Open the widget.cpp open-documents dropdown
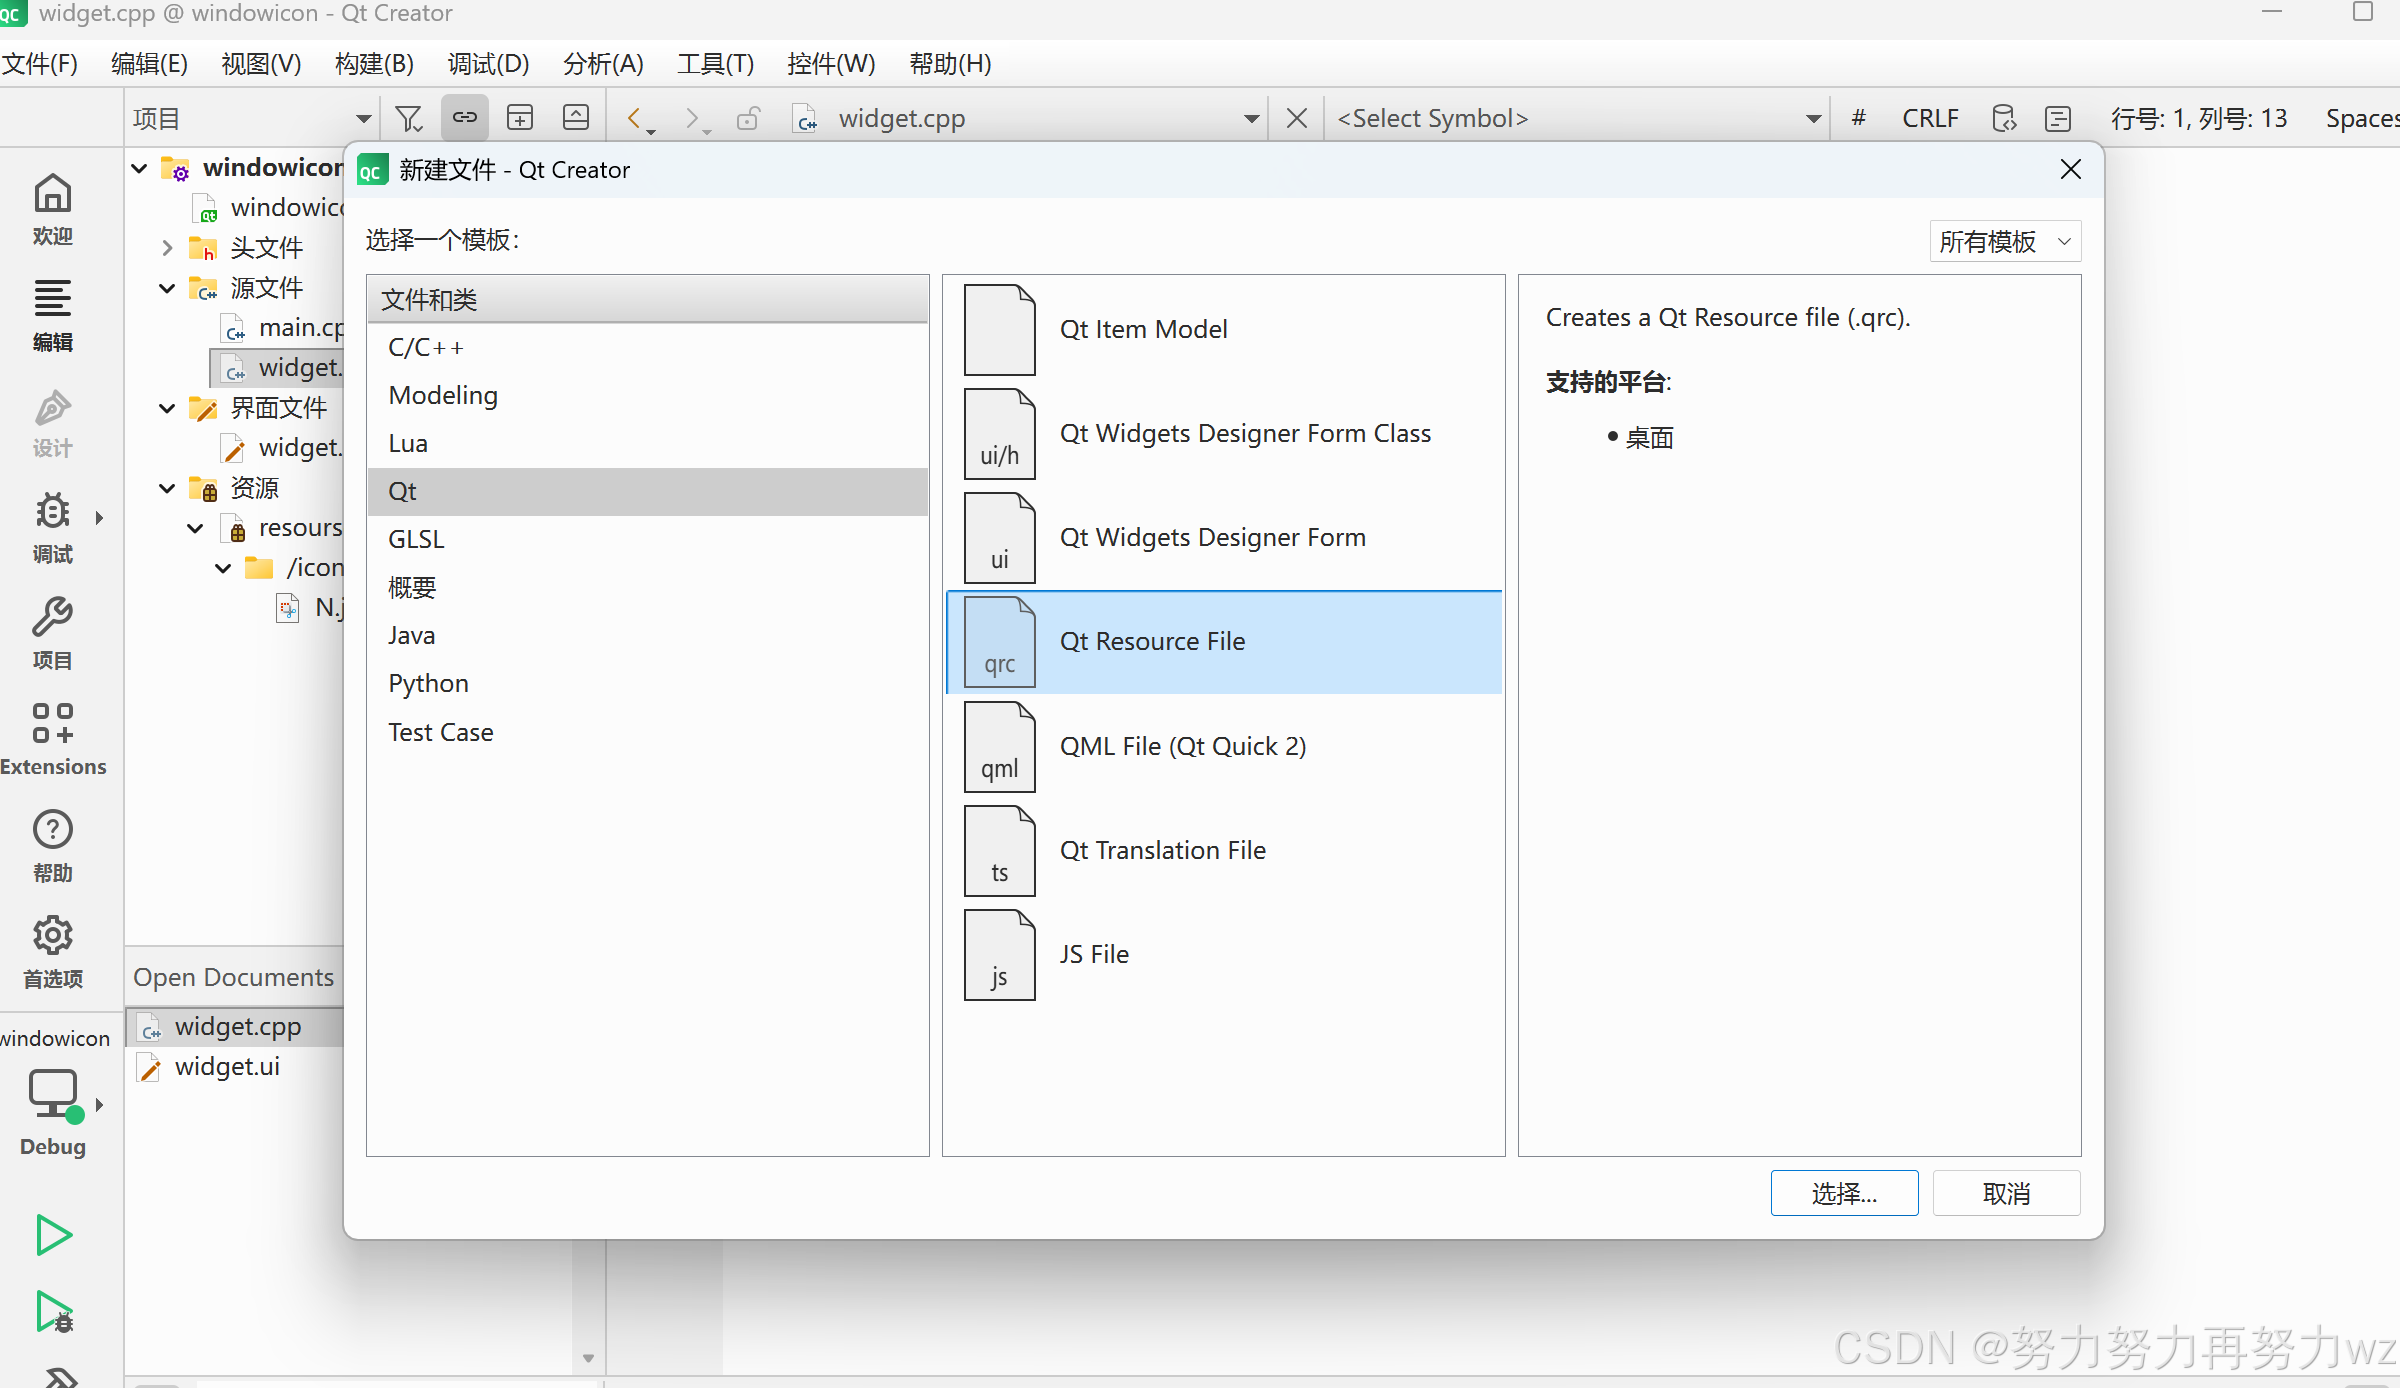The width and height of the screenshot is (2400, 1388). (1027, 118)
